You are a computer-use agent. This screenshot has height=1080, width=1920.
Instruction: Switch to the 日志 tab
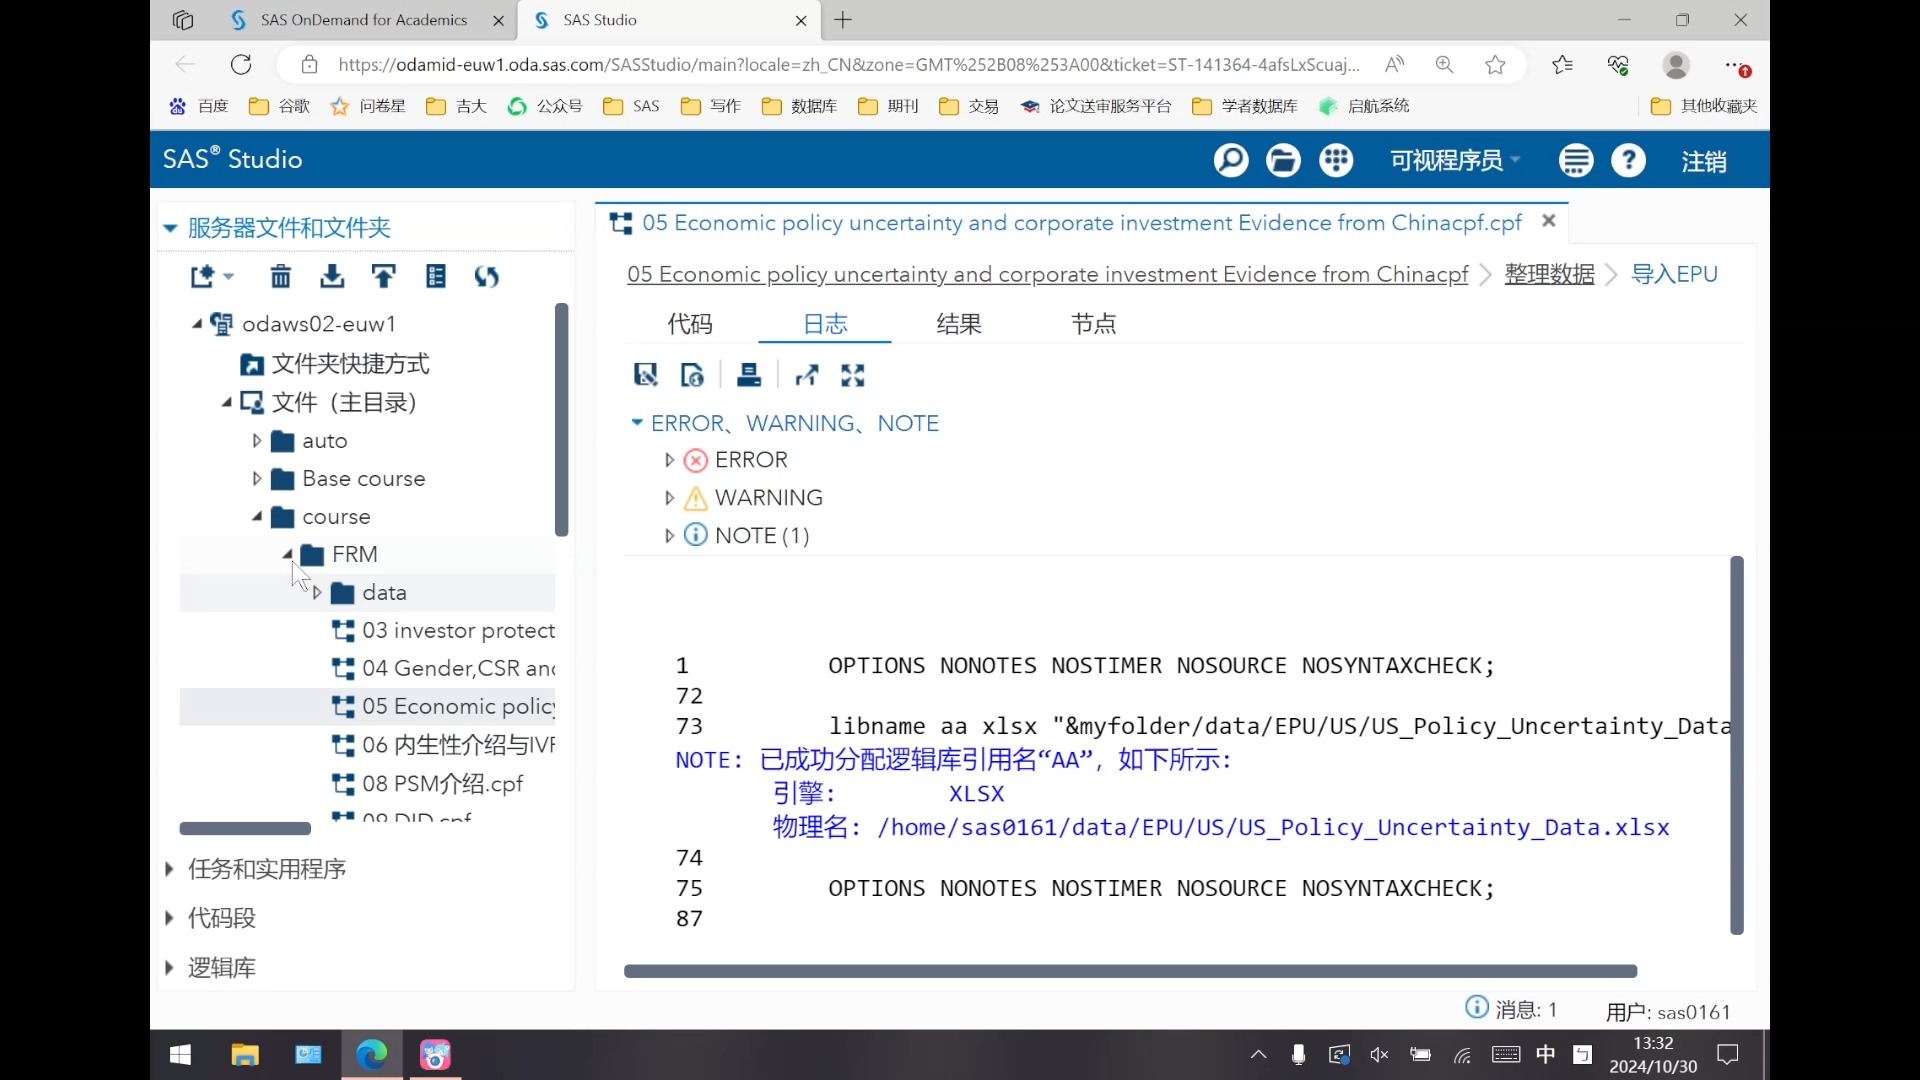[x=825, y=323]
